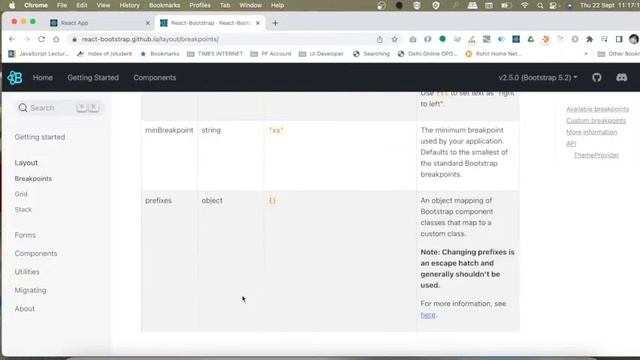The image size is (640, 360).
Task: Click the search magnifier icon in sidebar
Action: coord(23,108)
